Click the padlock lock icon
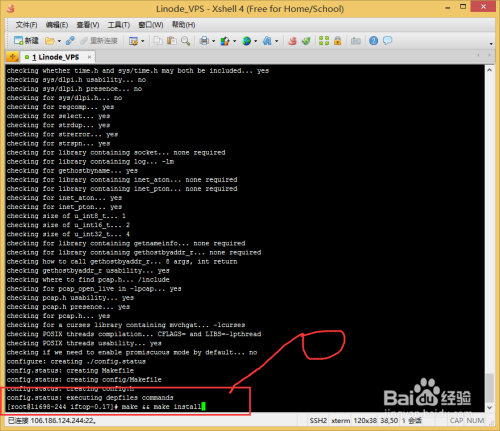 pyautogui.click(x=338, y=41)
